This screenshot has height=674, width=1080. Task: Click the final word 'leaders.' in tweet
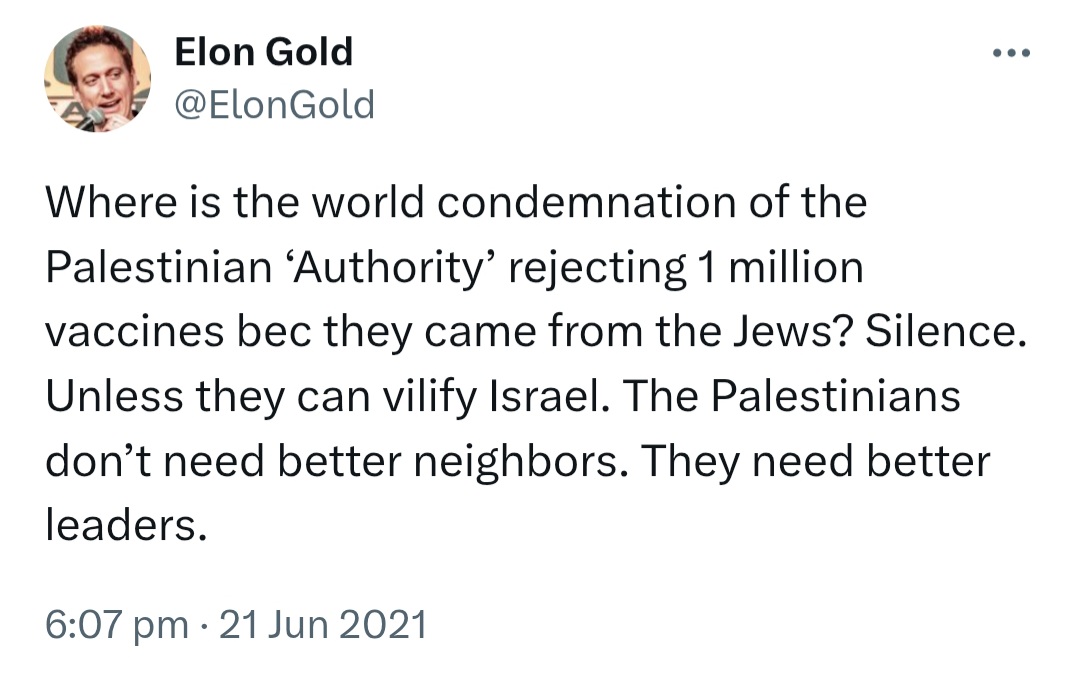(x=126, y=526)
